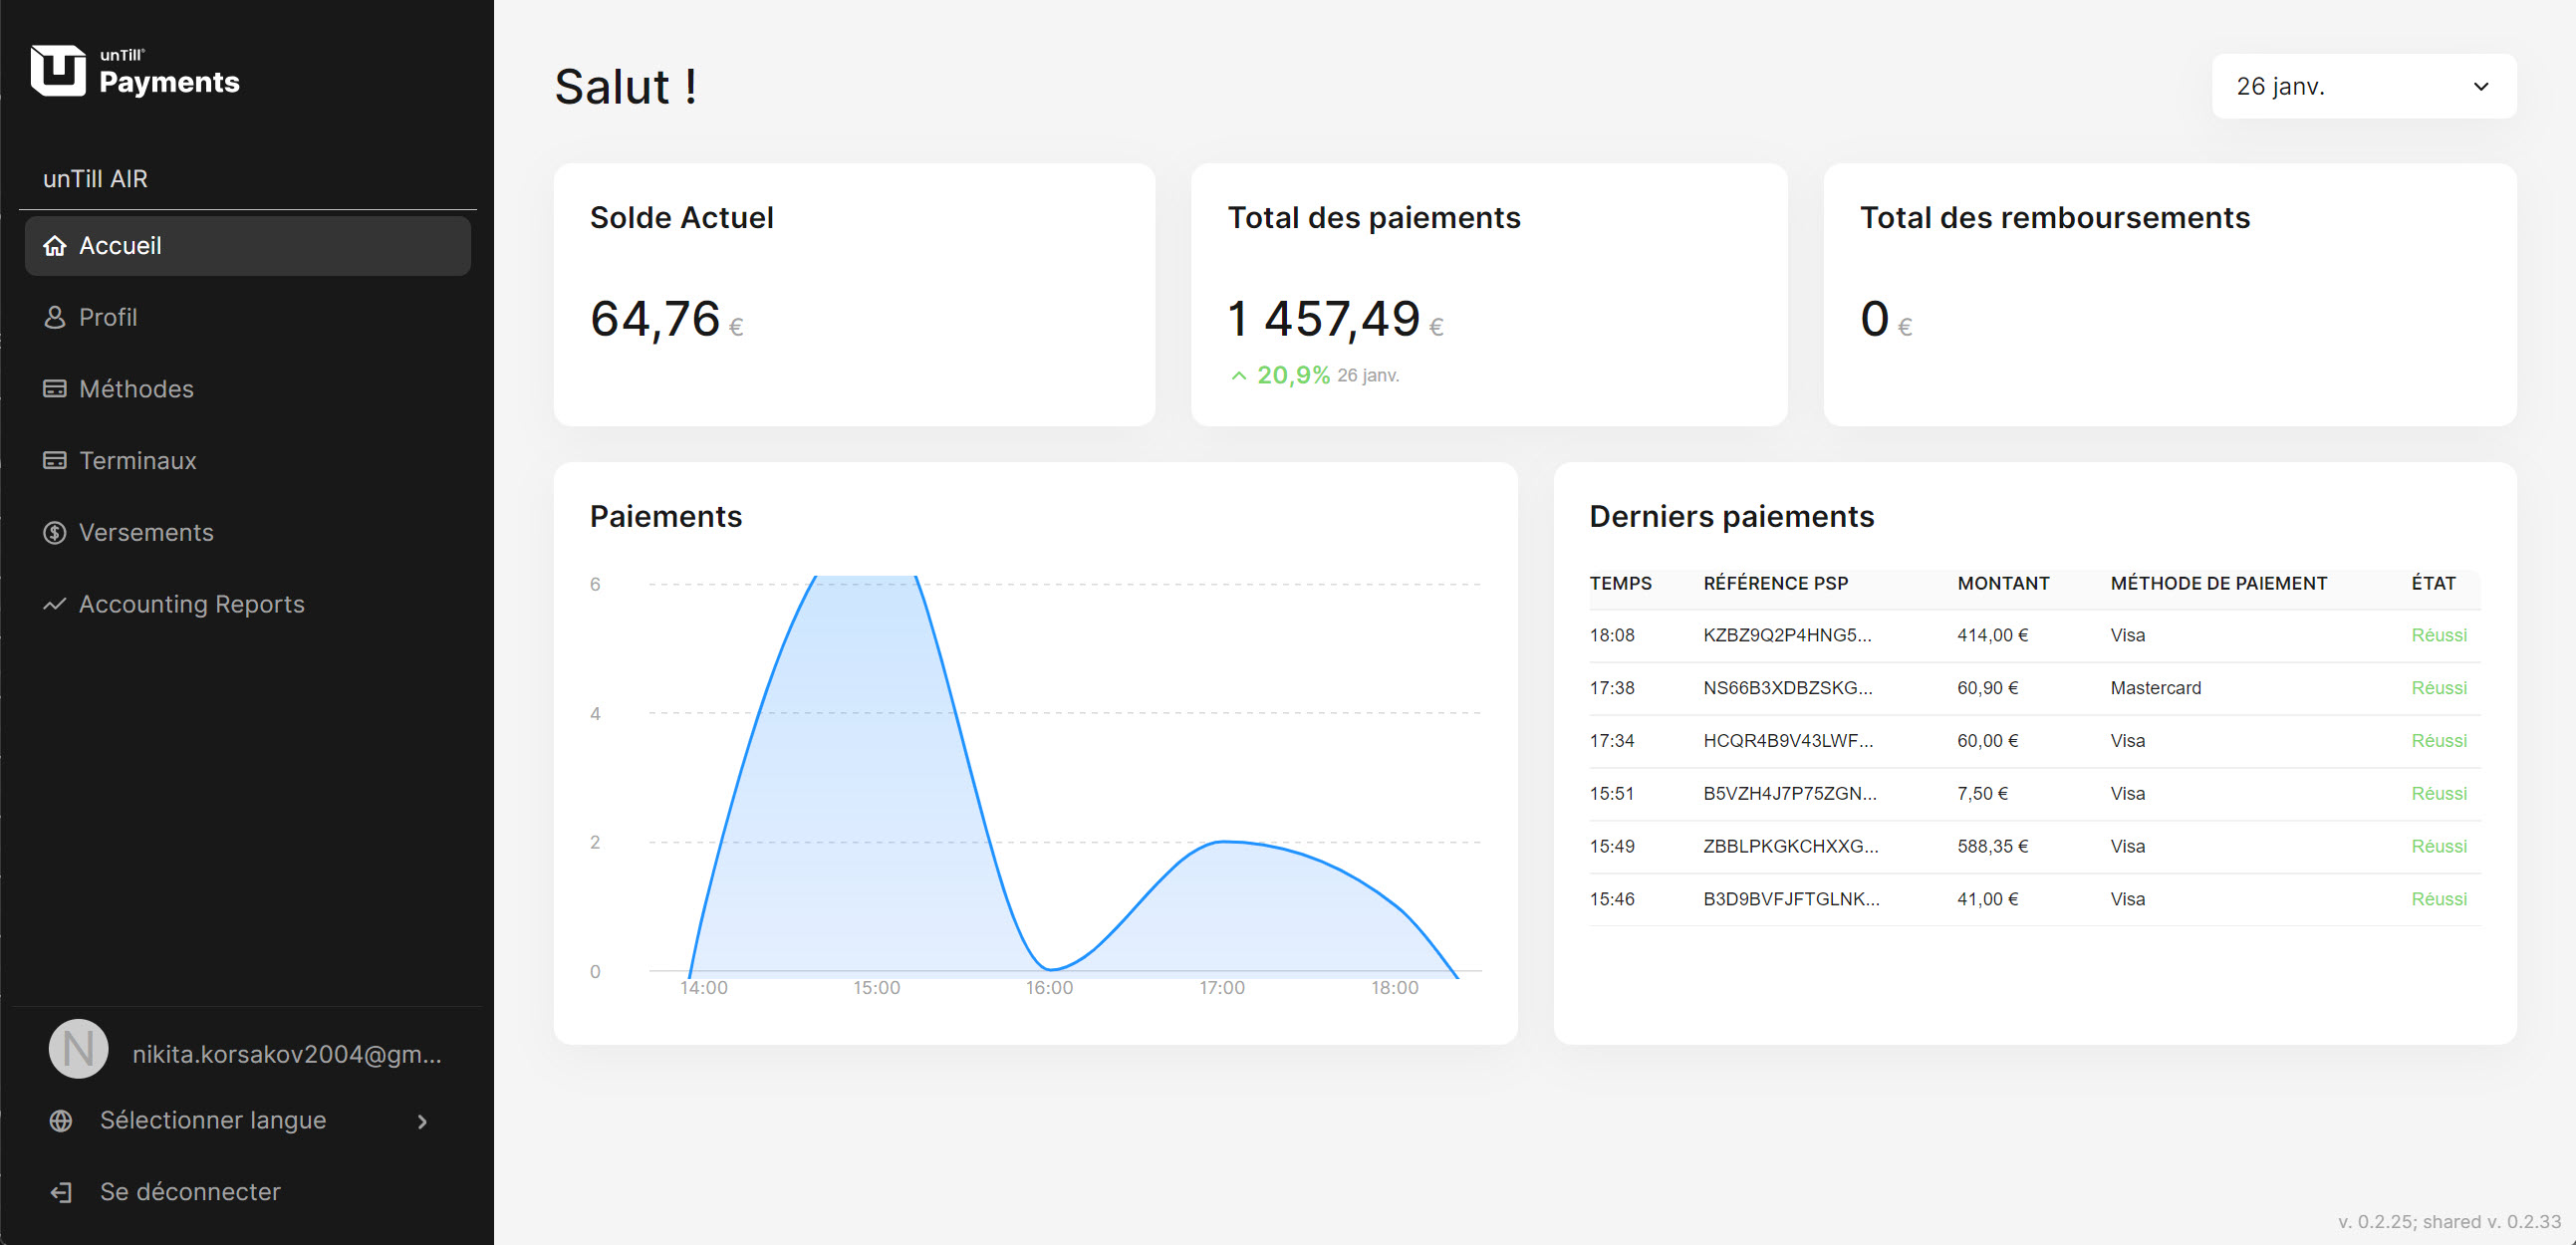
Task: Click the terminal icon beside Terminaux
Action: coord(55,461)
